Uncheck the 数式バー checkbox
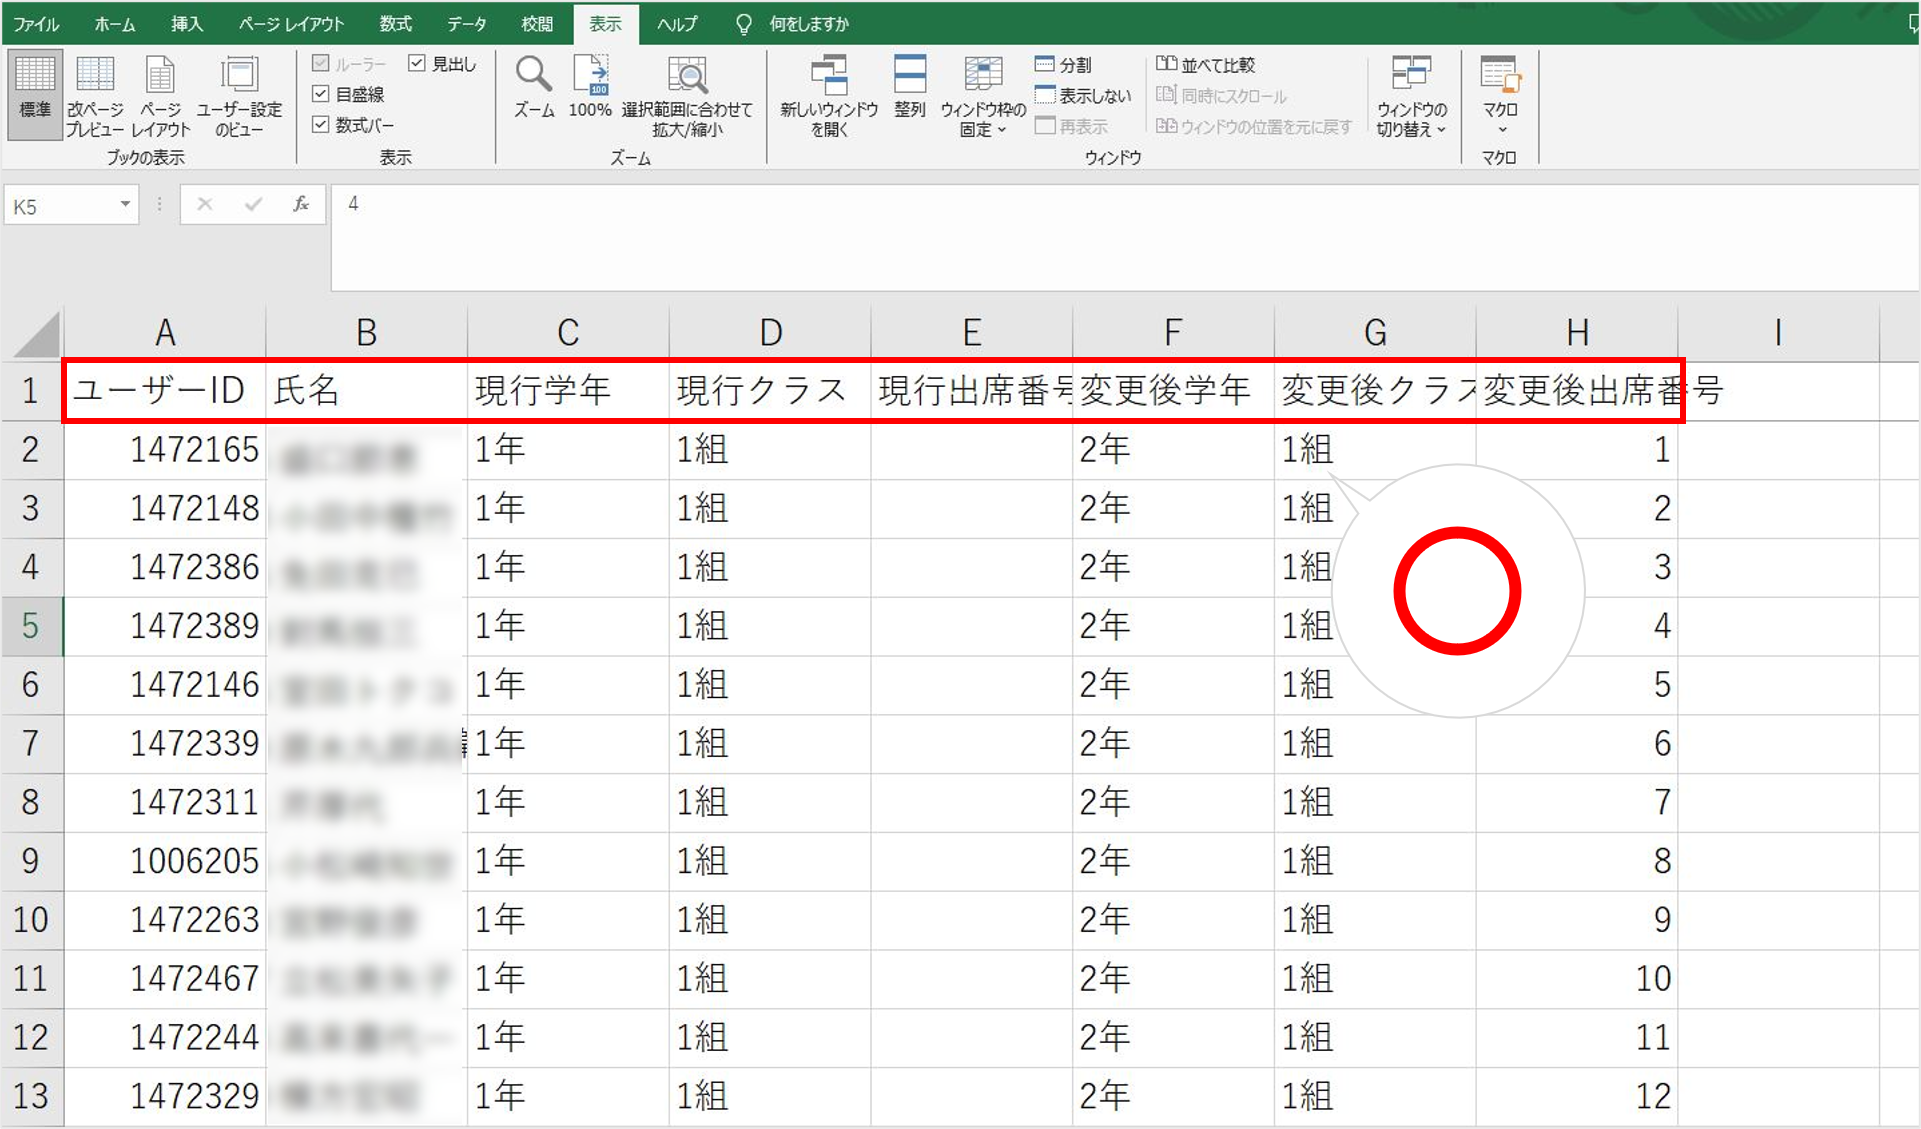This screenshot has width=1921, height=1129. [x=321, y=125]
